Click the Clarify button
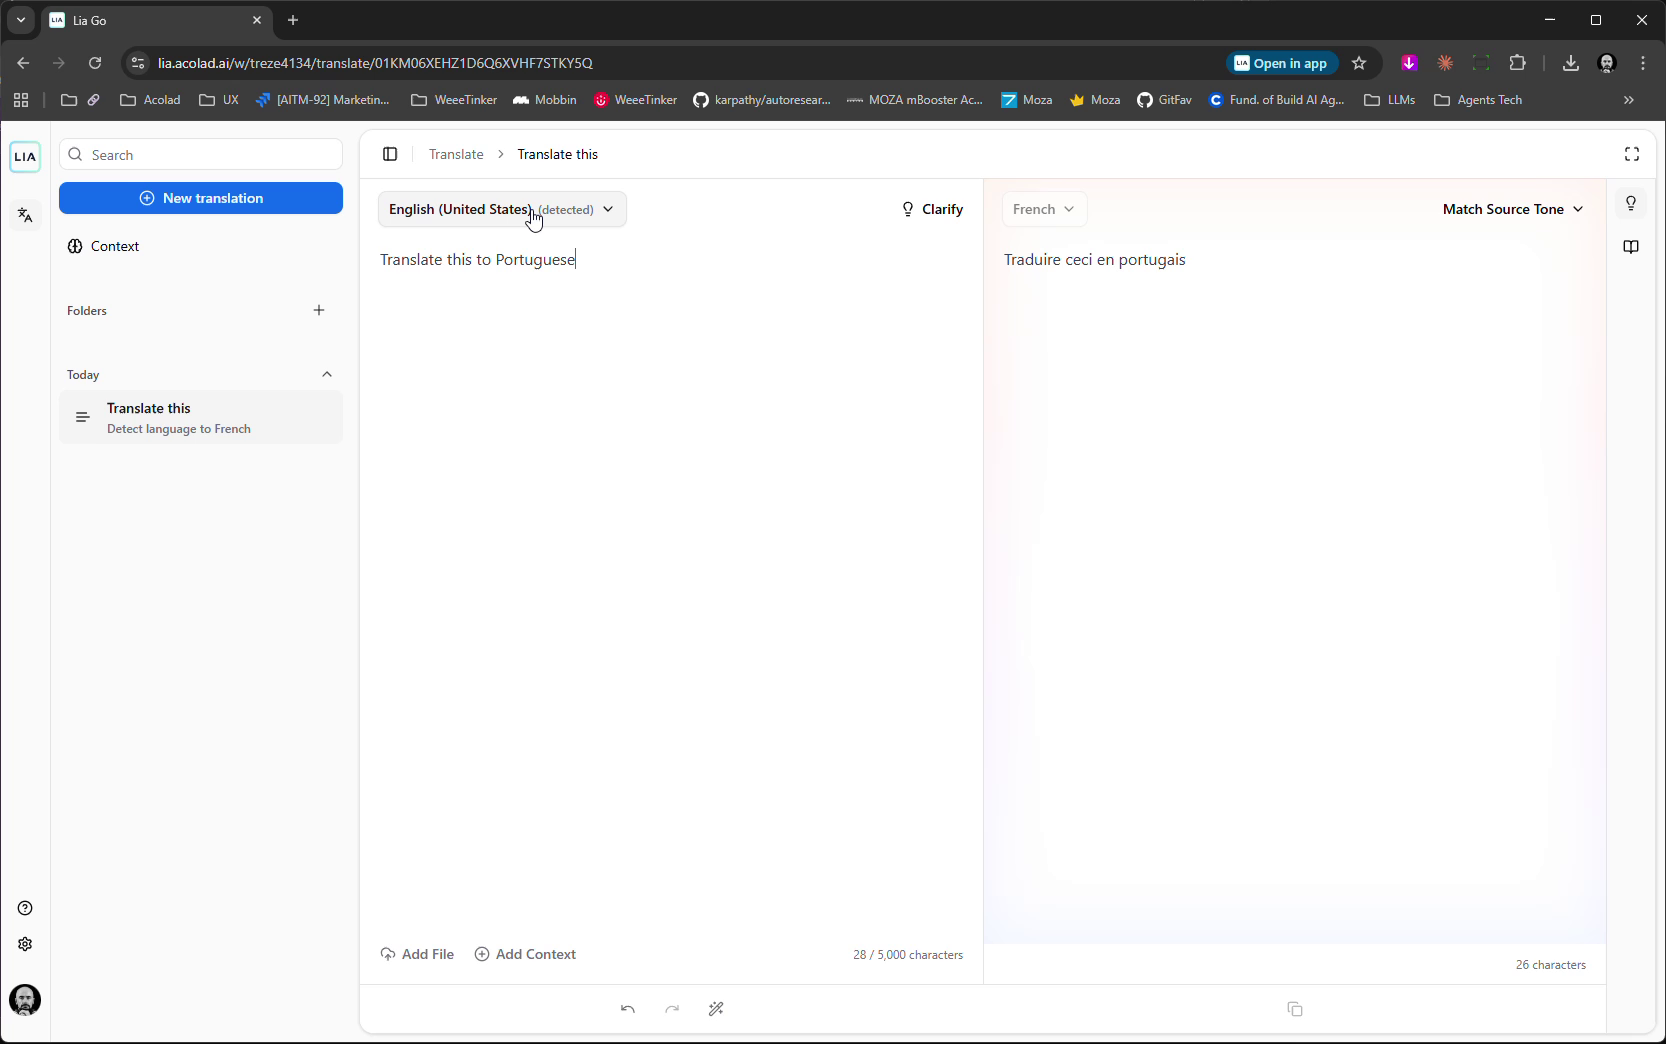Screen dimensions: 1666x1044 click(932, 209)
